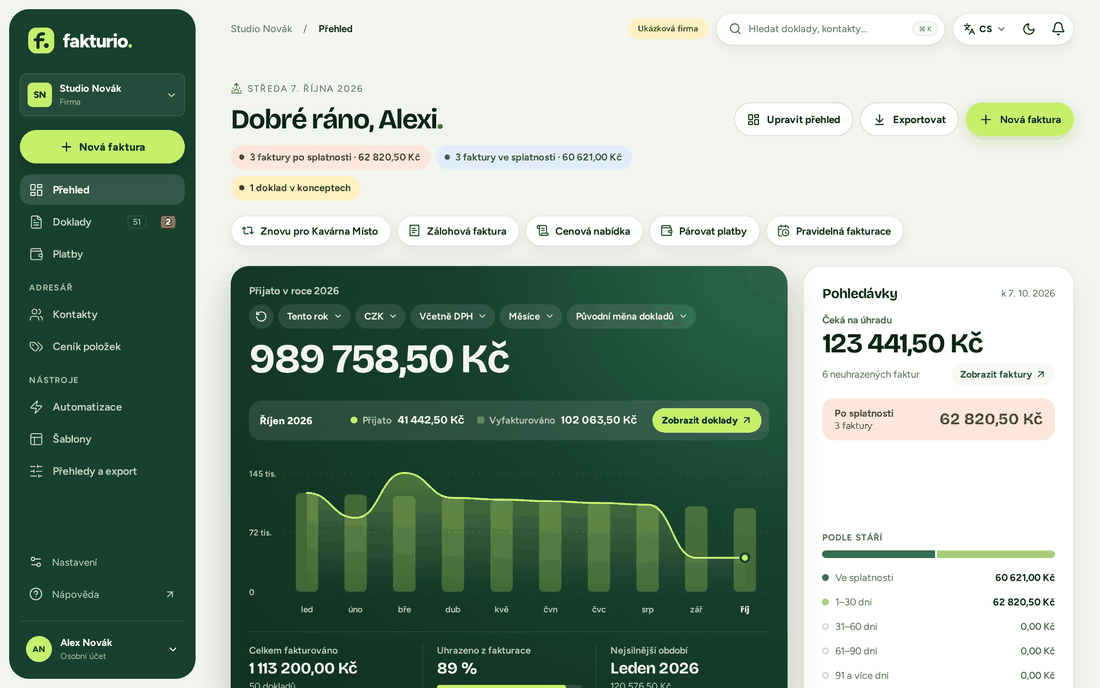
Task: Click the translate language icon
Action: [x=969, y=29]
